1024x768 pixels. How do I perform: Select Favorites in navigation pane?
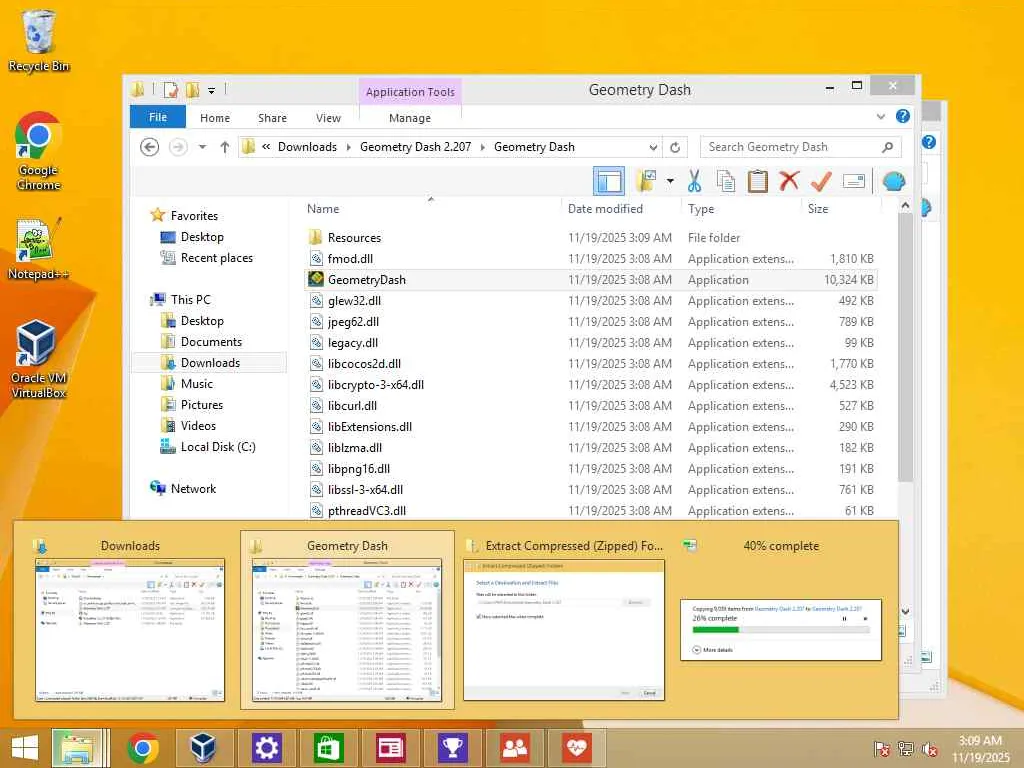click(194, 216)
